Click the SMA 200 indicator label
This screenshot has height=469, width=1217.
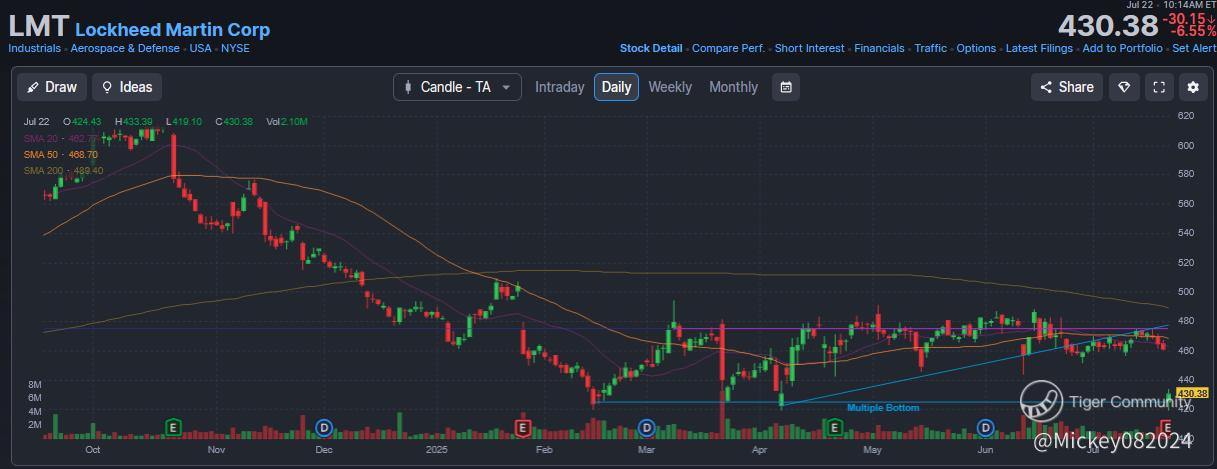click(x=64, y=171)
